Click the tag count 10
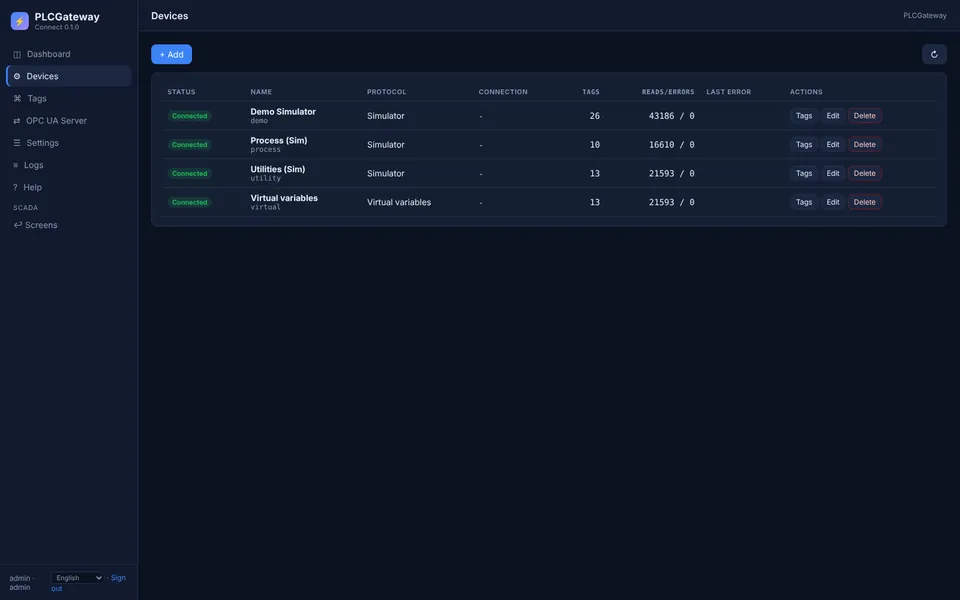This screenshot has width=960, height=600. click(x=594, y=144)
